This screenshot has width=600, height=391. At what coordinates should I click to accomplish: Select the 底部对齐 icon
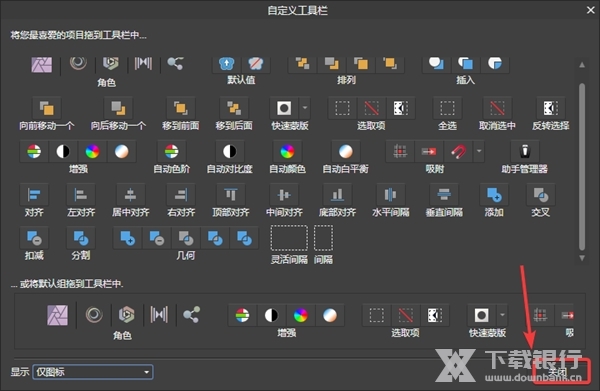click(337, 195)
